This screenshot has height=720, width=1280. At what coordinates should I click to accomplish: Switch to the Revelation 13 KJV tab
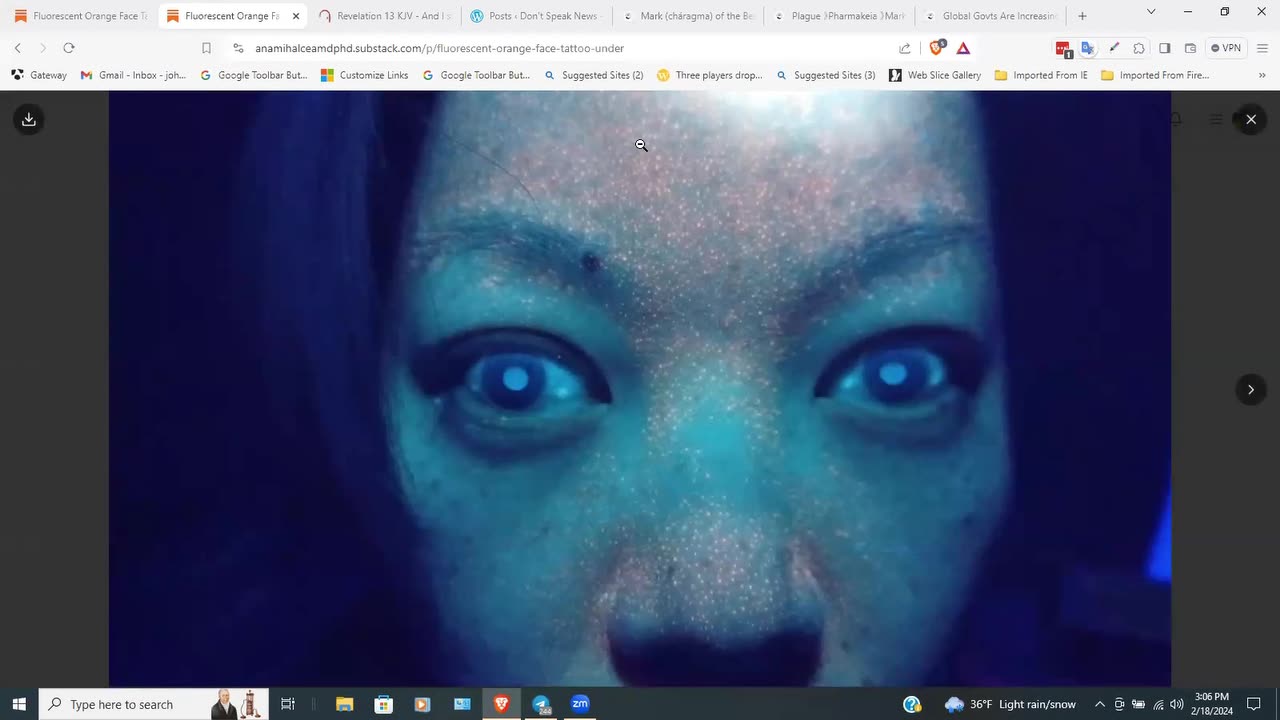(385, 16)
